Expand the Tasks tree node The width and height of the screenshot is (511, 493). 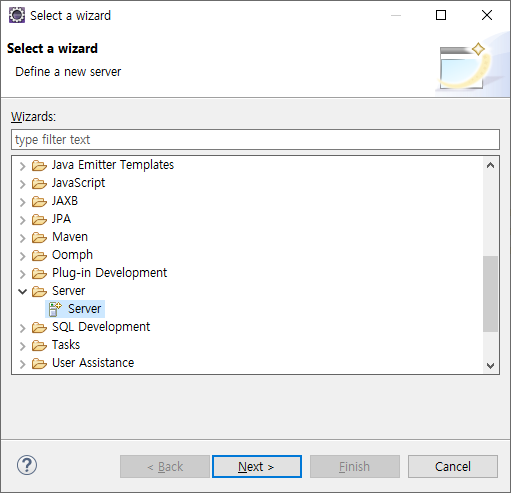[22, 346]
